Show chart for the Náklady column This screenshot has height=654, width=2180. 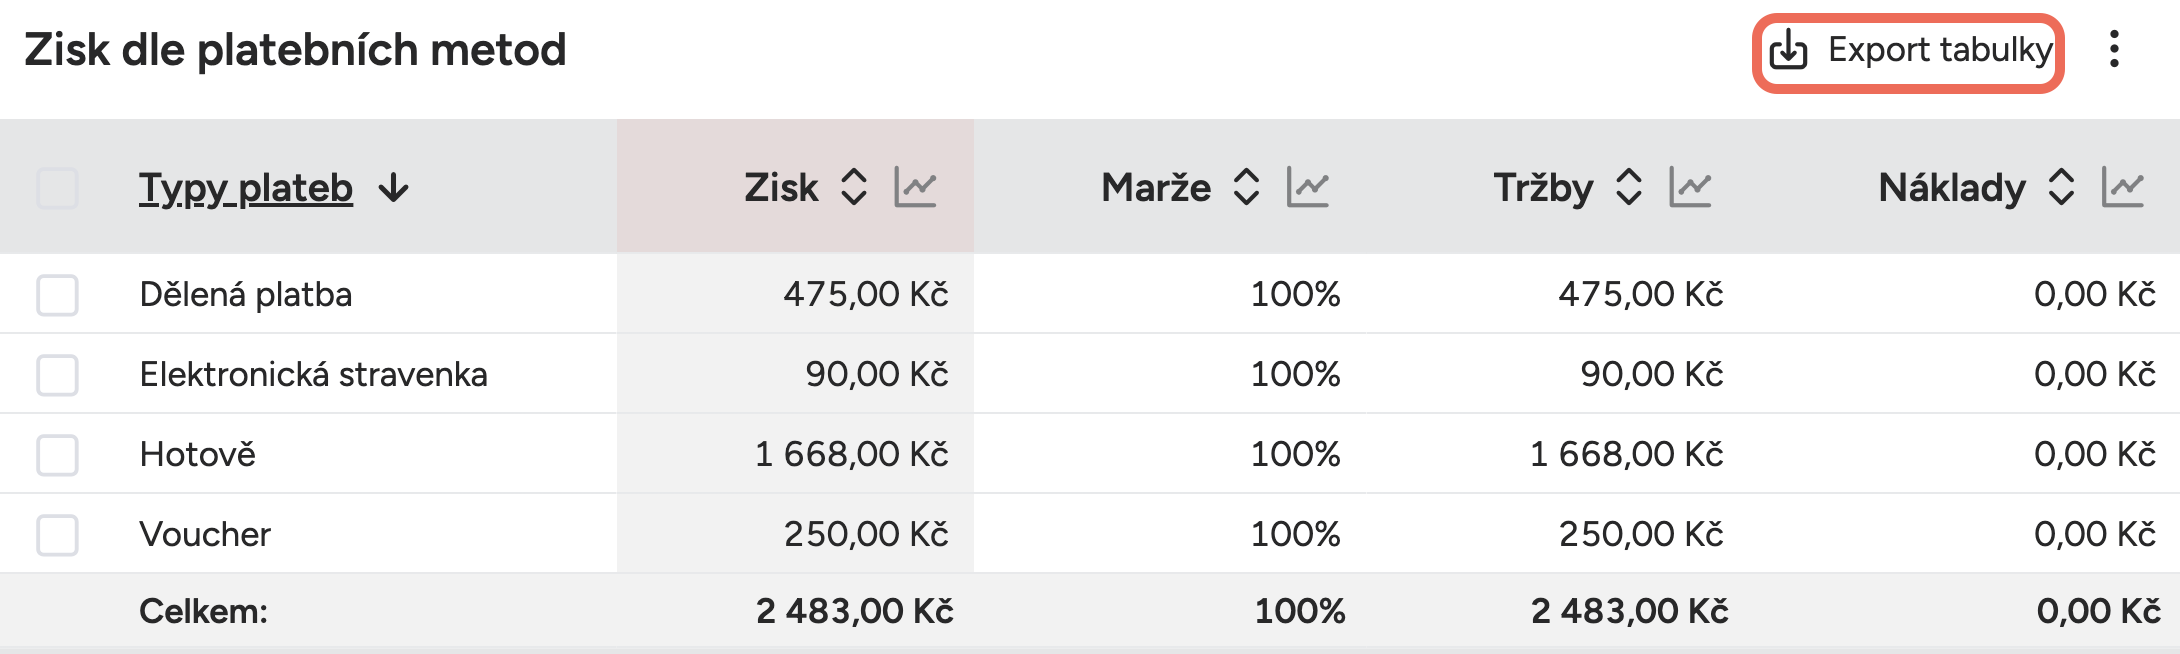pyautogui.click(x=2122, y=187)
